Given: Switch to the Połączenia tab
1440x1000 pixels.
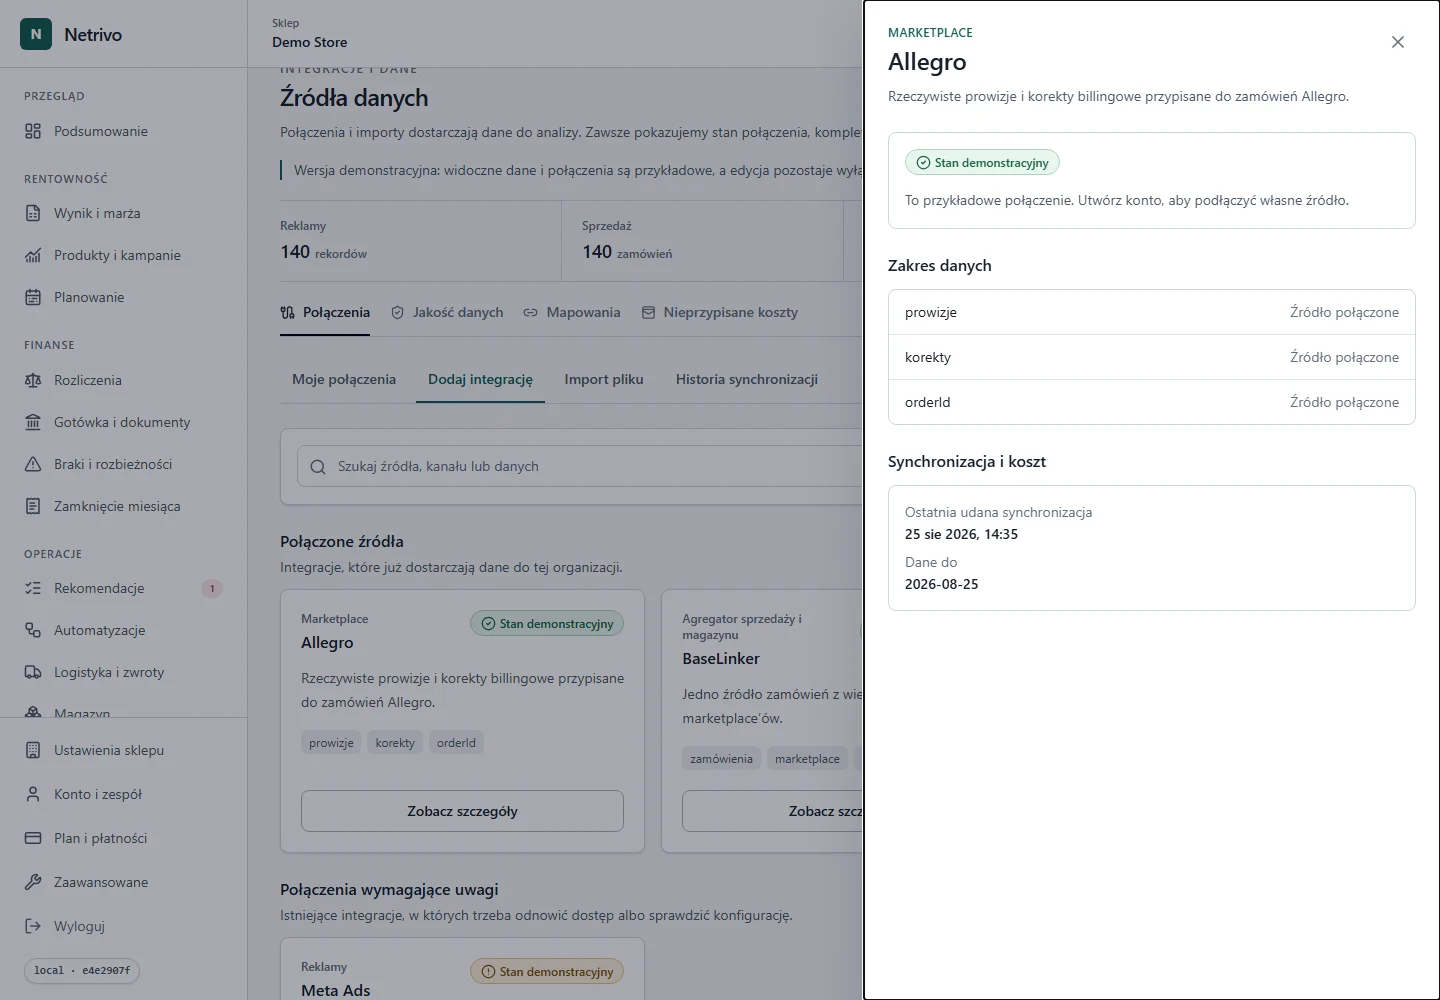Looking at the screenshot, I should point(326,312).
